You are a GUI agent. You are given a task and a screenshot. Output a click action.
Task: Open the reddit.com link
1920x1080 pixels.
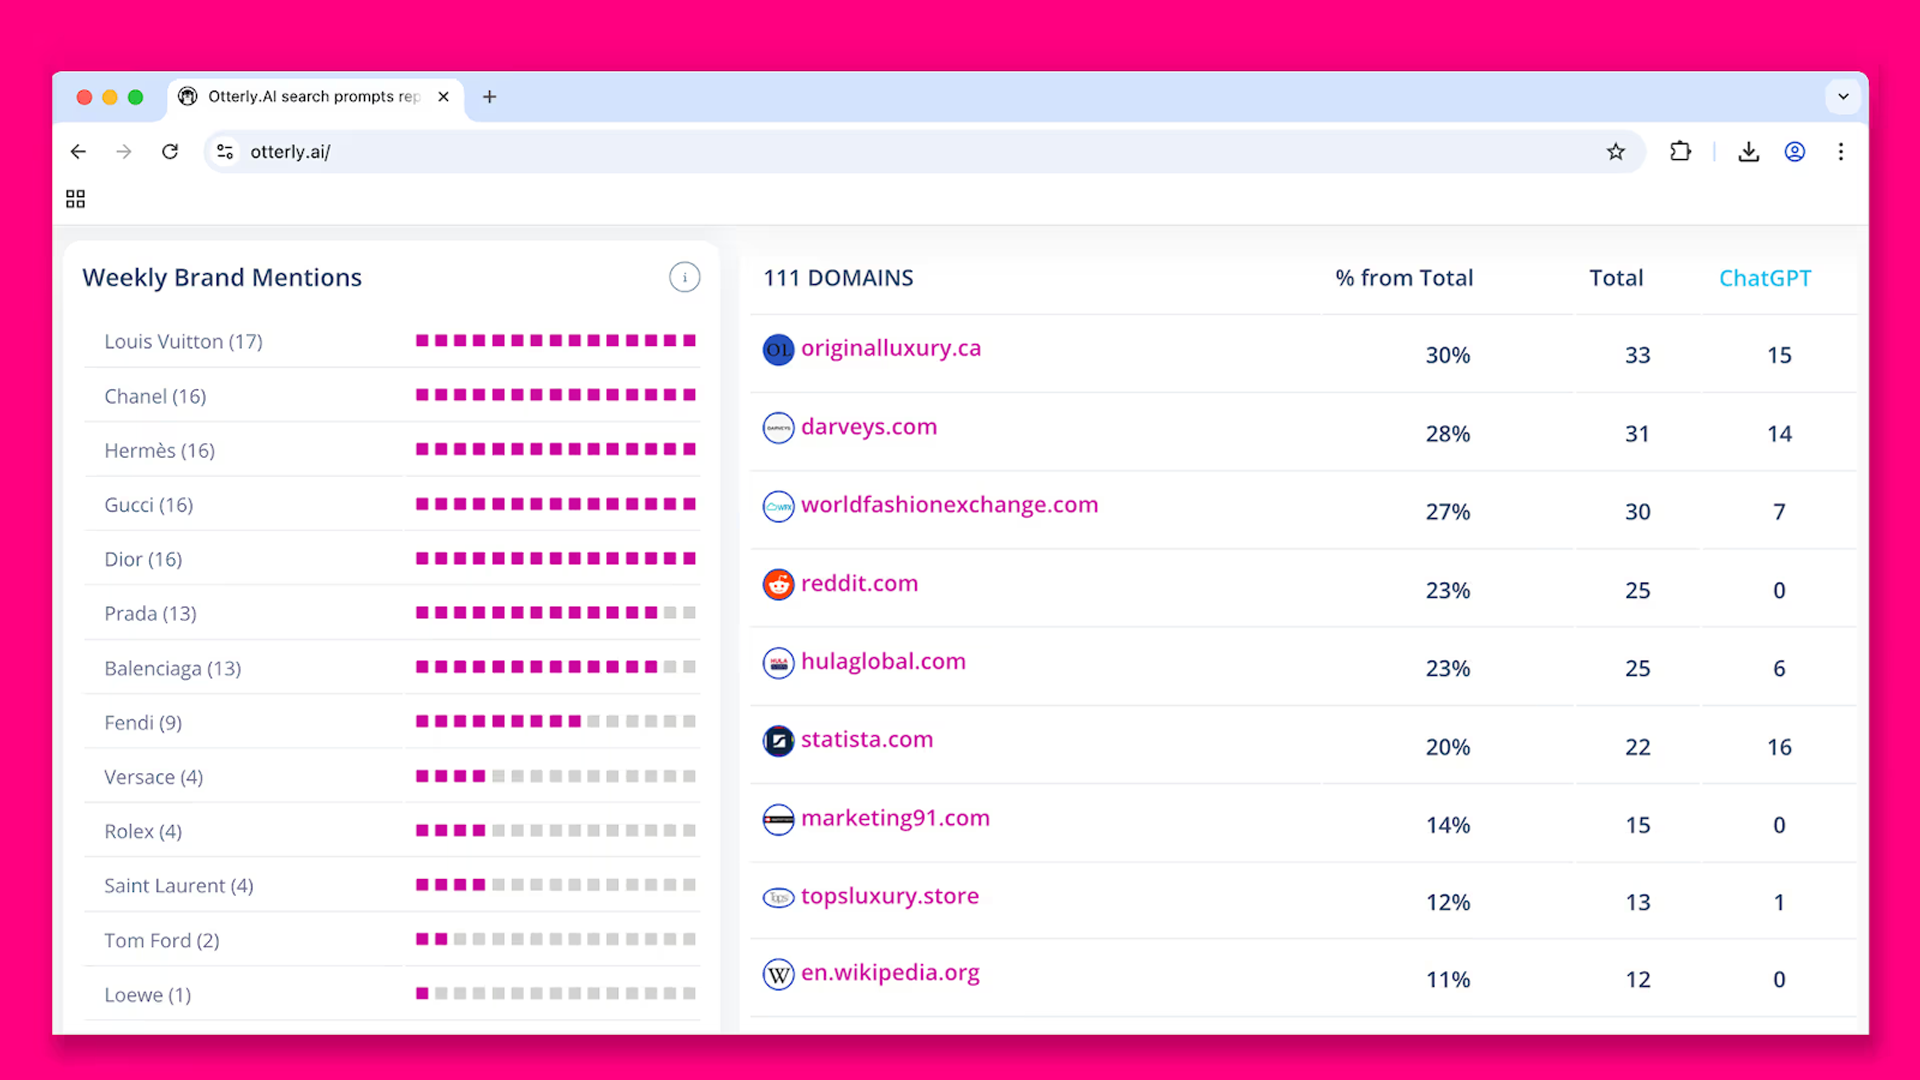point(859,583)
